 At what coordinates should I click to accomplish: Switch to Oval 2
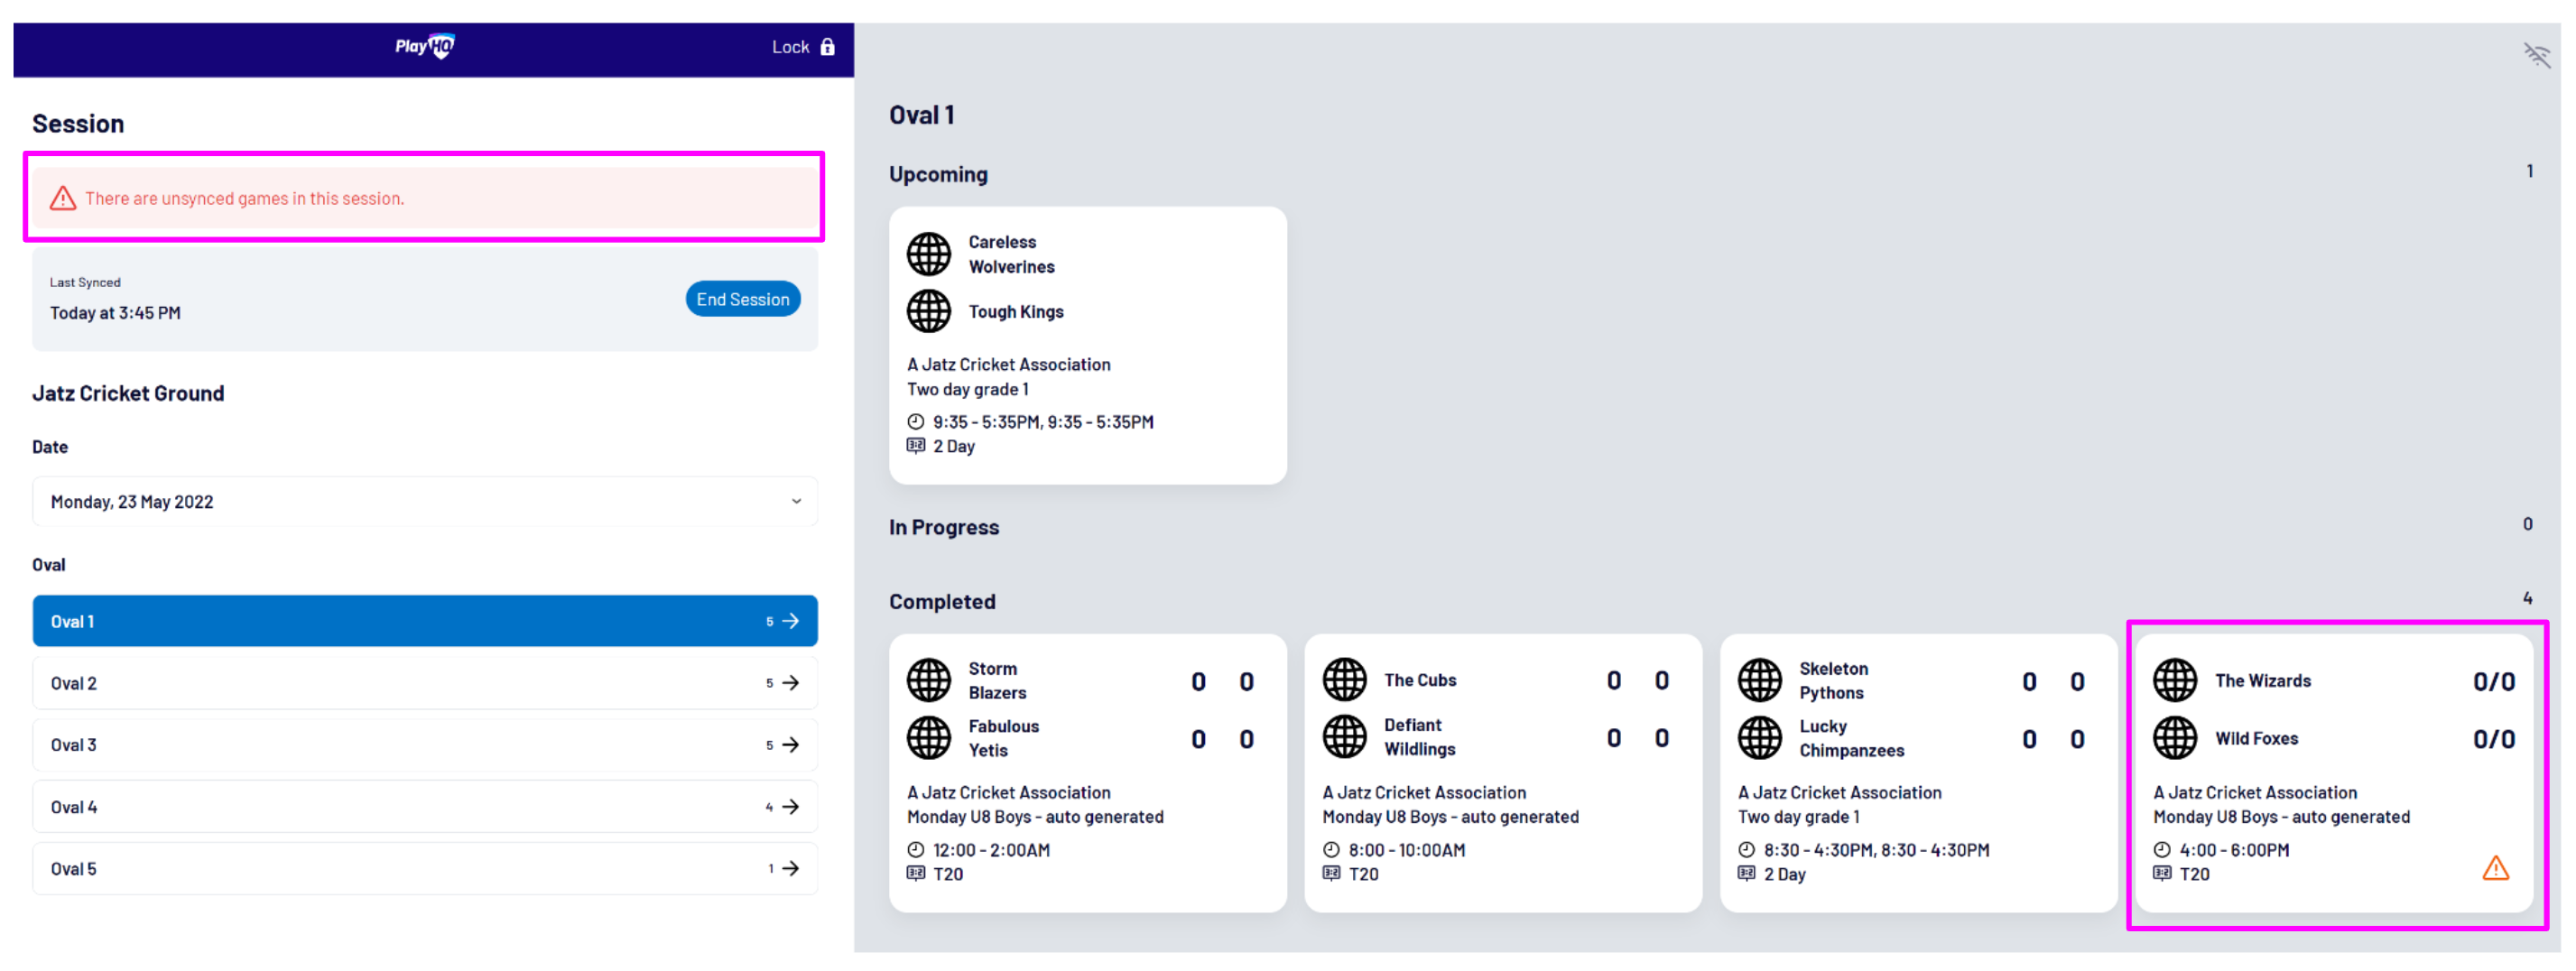424,683
